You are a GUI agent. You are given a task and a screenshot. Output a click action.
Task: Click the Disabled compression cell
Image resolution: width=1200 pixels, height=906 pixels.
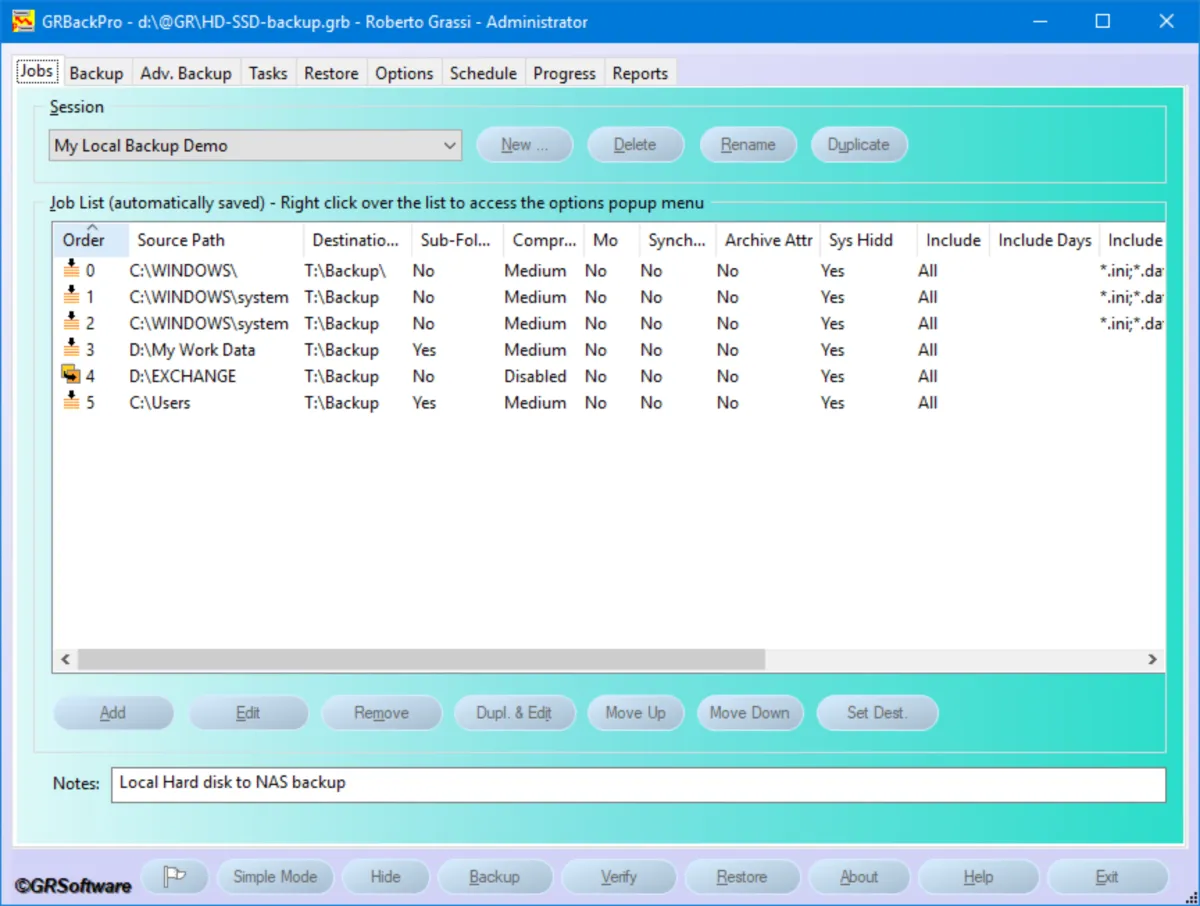(x=535, y=376)
